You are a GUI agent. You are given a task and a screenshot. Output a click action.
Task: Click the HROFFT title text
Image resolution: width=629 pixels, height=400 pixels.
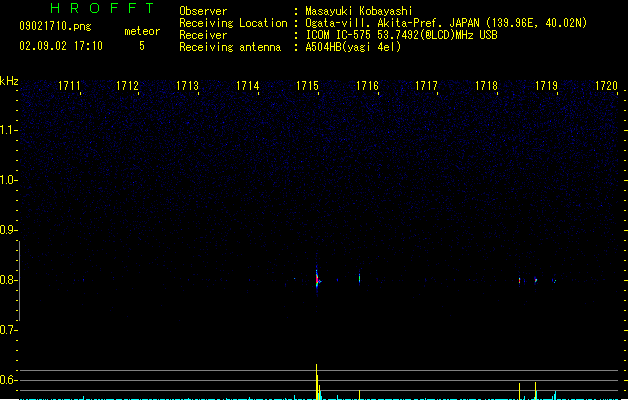[102, 8]
